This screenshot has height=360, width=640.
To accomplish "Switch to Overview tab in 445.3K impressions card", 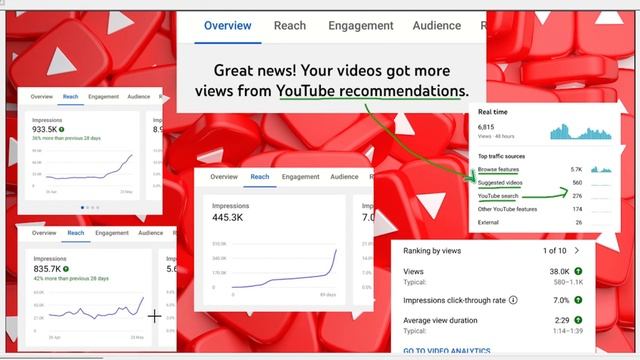I will coord(224,177).
